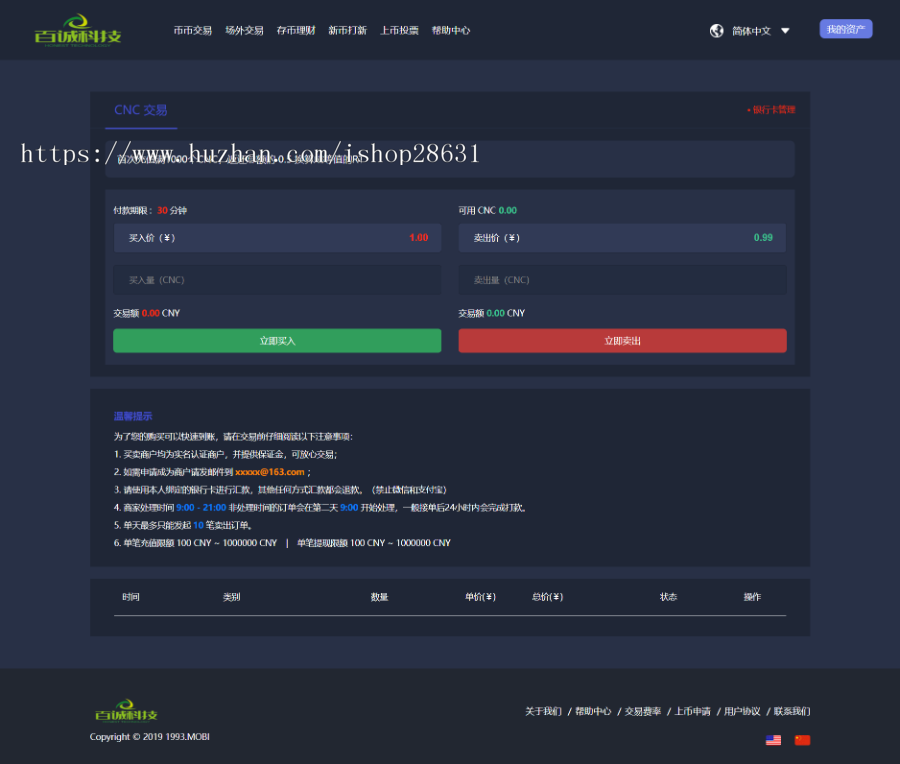This screenshot has width=900, height=764.
Task: Select the US flag icon
Action: point(773,740)
